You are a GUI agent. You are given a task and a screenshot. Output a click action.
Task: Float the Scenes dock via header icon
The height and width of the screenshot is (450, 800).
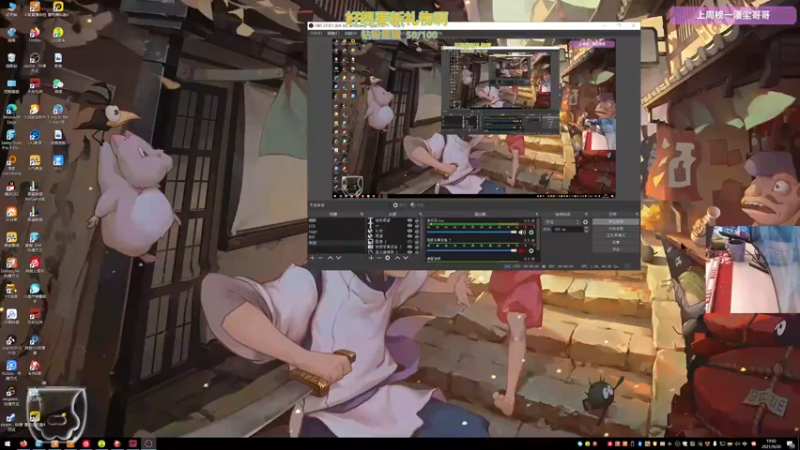[362, 214]
